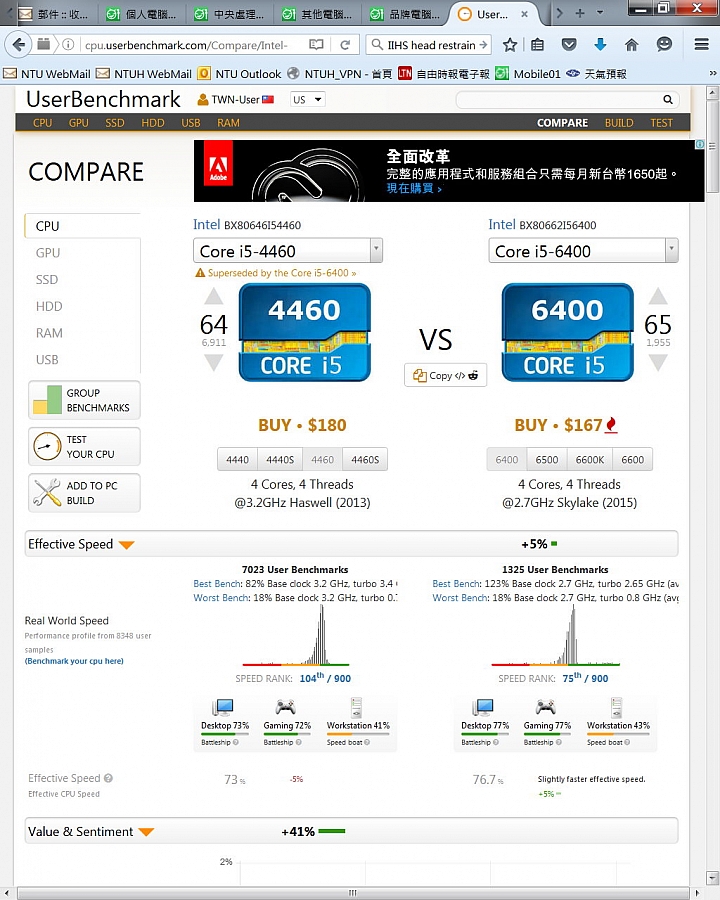
Task: Open smiley face chat icon
Action: [x=664, y=44]
